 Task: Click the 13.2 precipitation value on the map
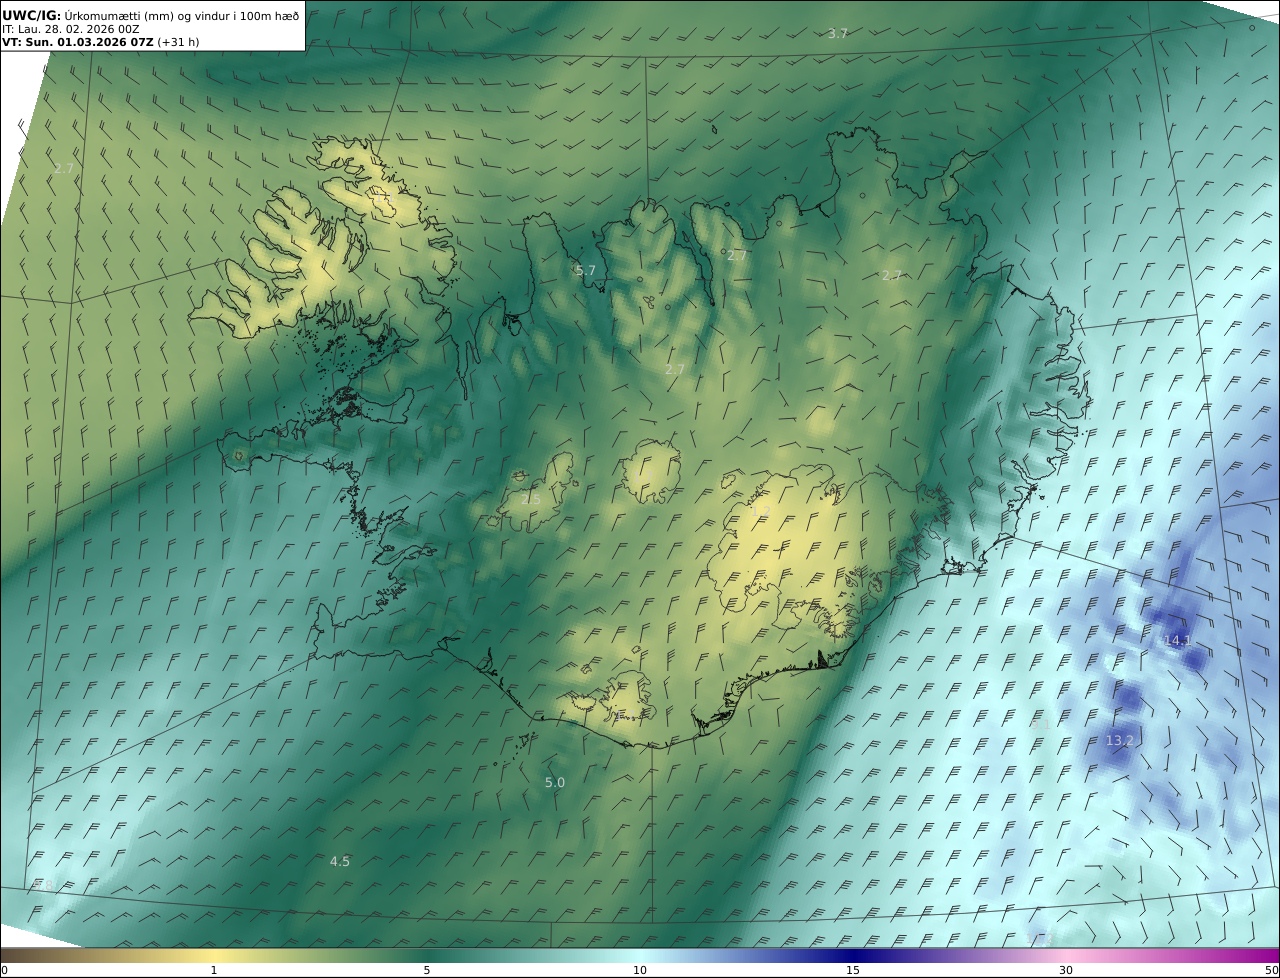[1119, 741]
